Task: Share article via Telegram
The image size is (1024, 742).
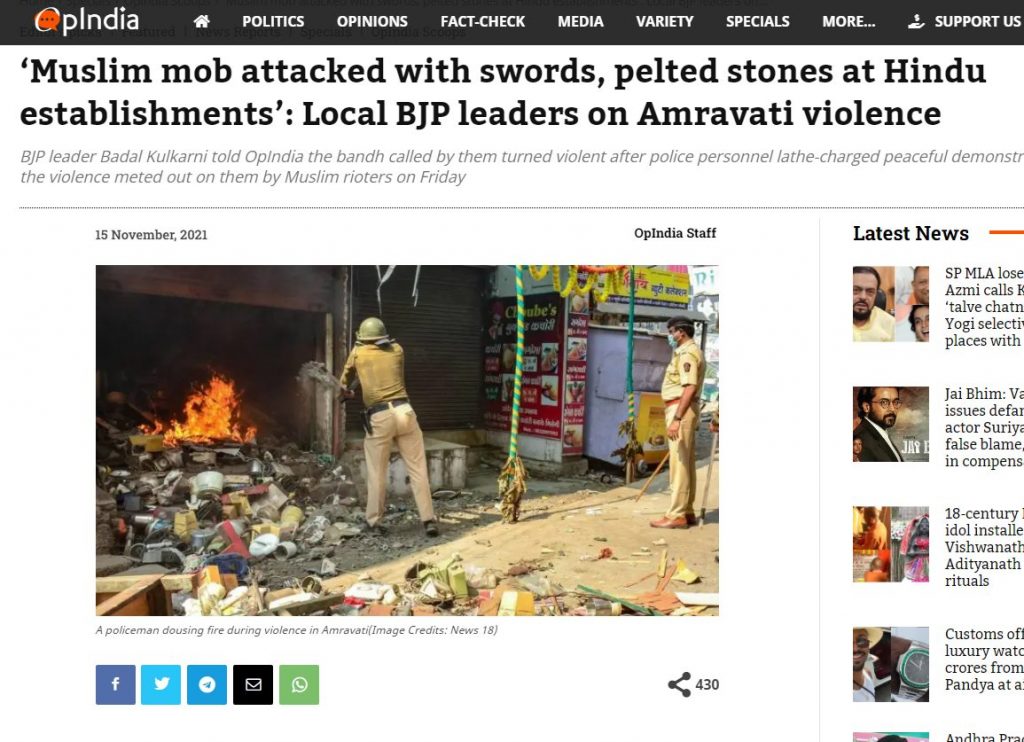Action: pyautogui.click(x=207, y=685)
